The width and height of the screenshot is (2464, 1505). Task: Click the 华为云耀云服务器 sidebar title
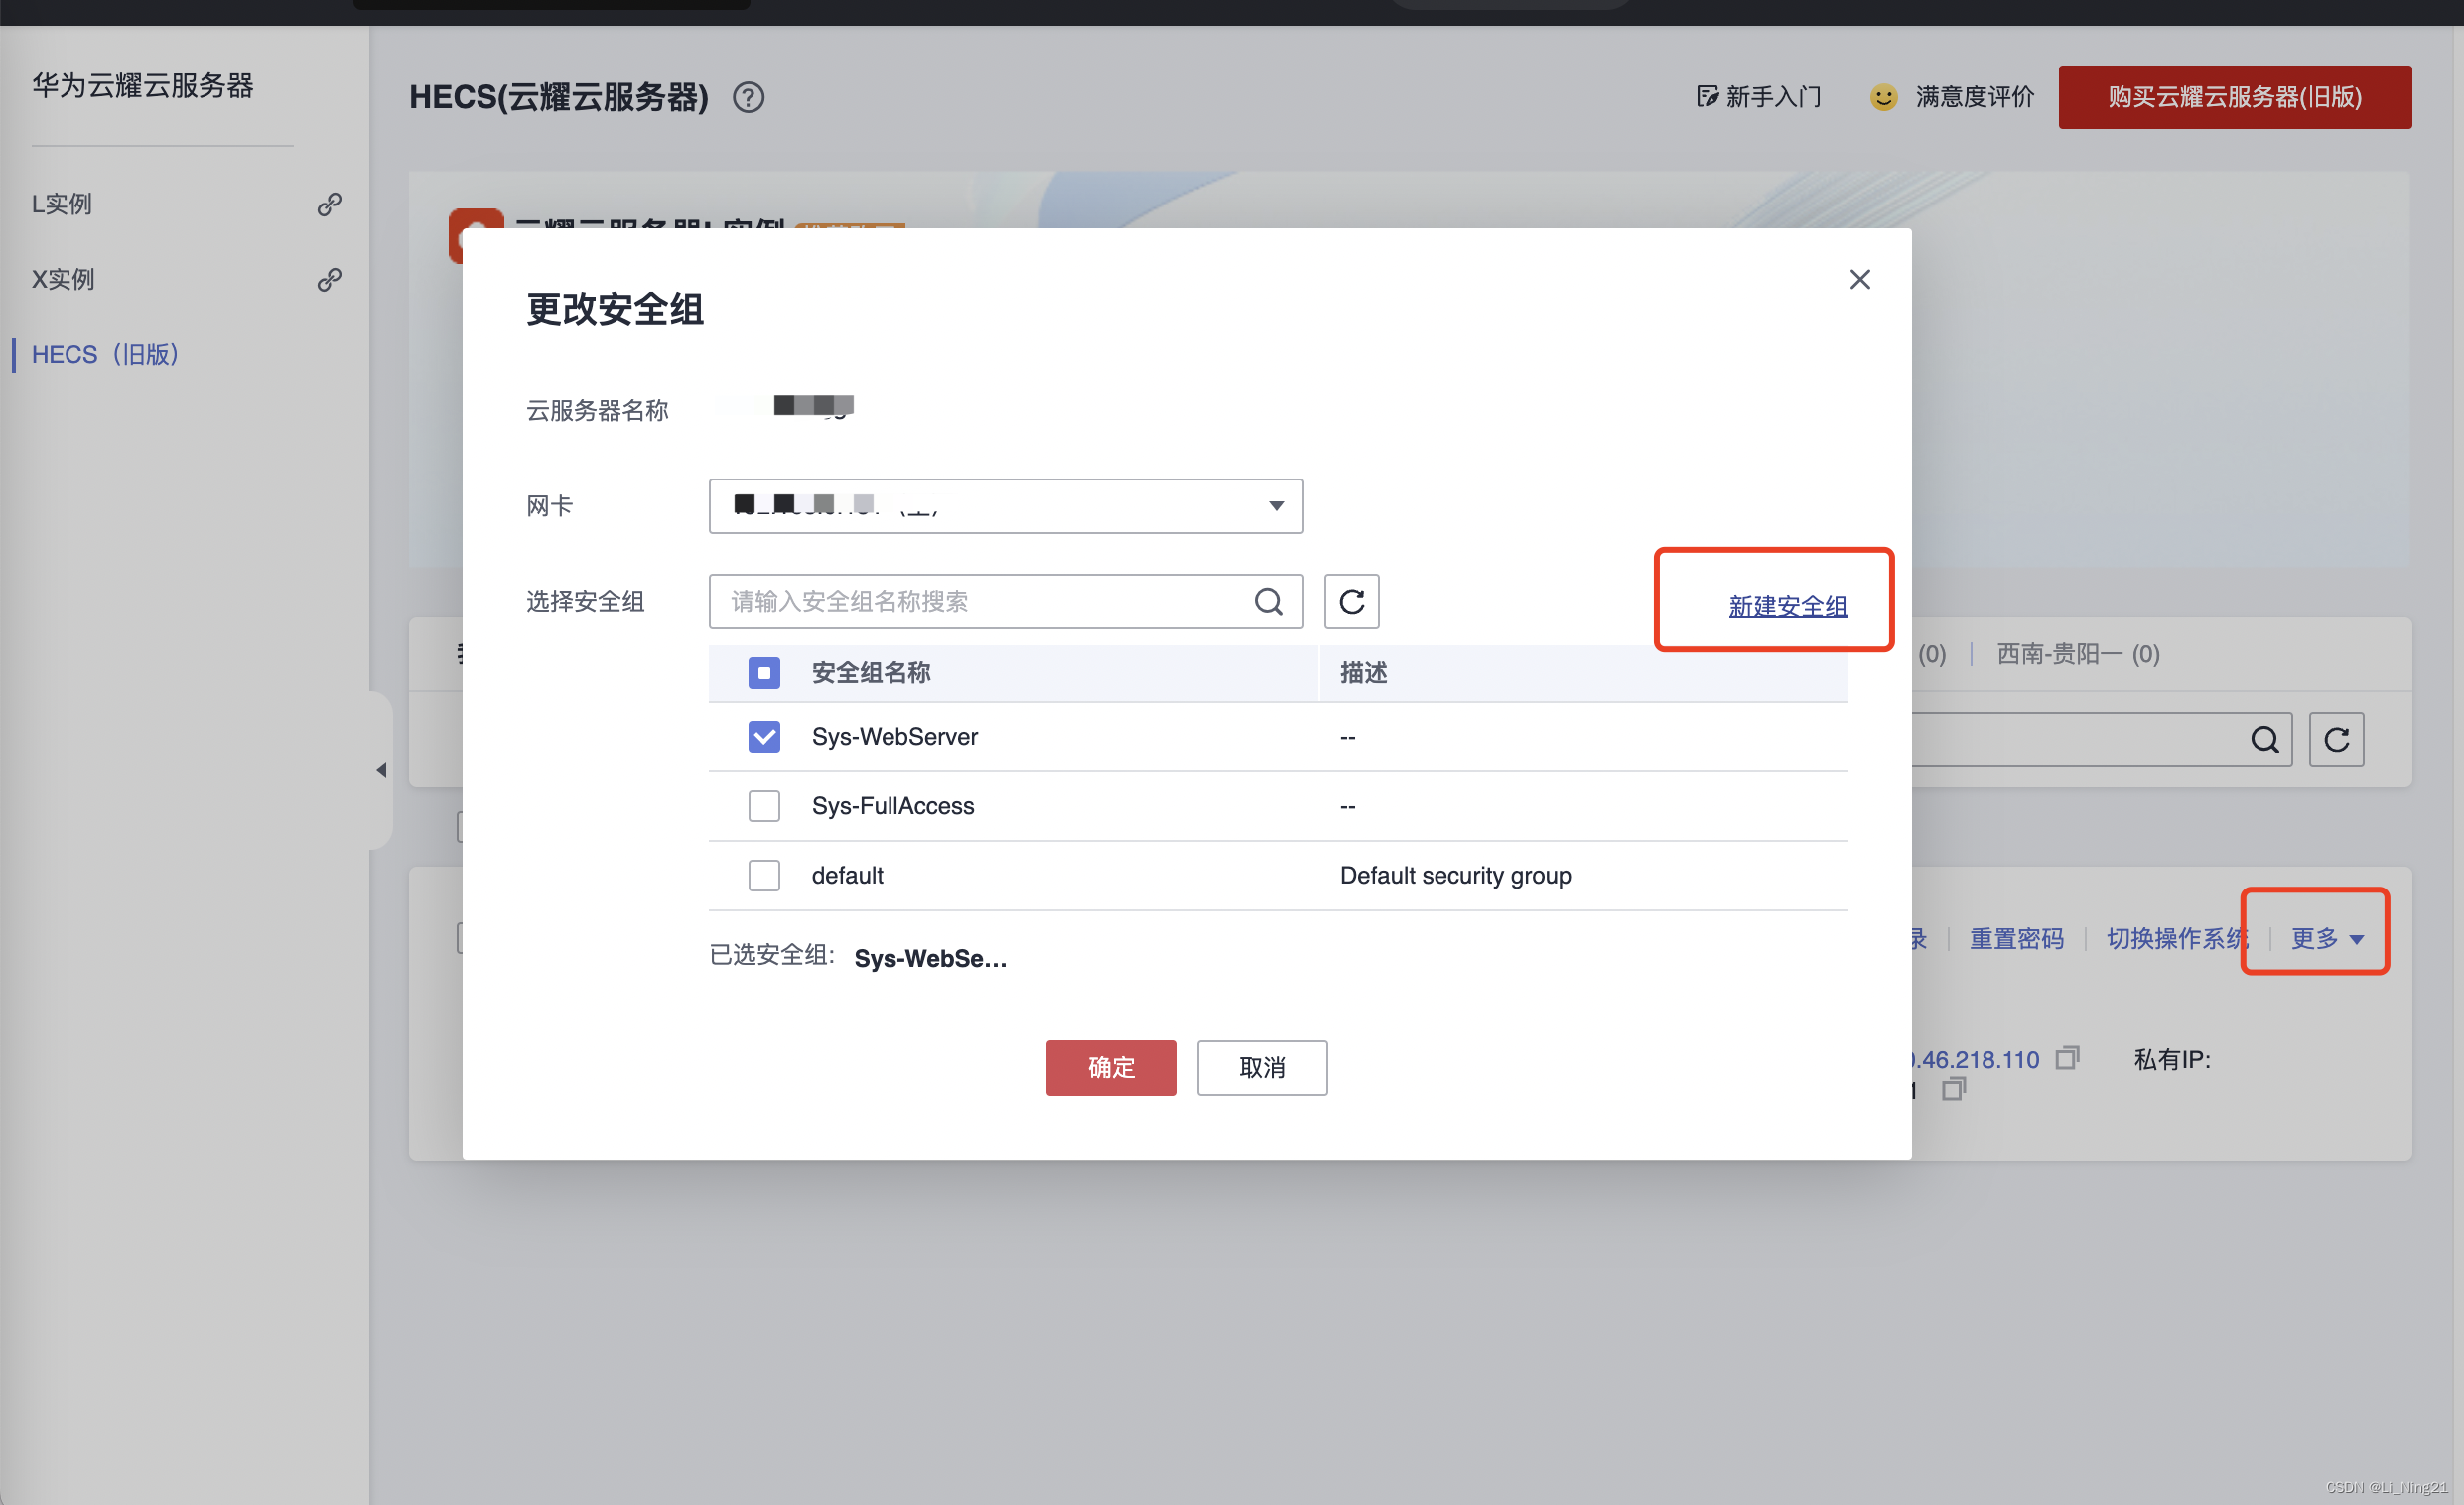tap(143, 86)
